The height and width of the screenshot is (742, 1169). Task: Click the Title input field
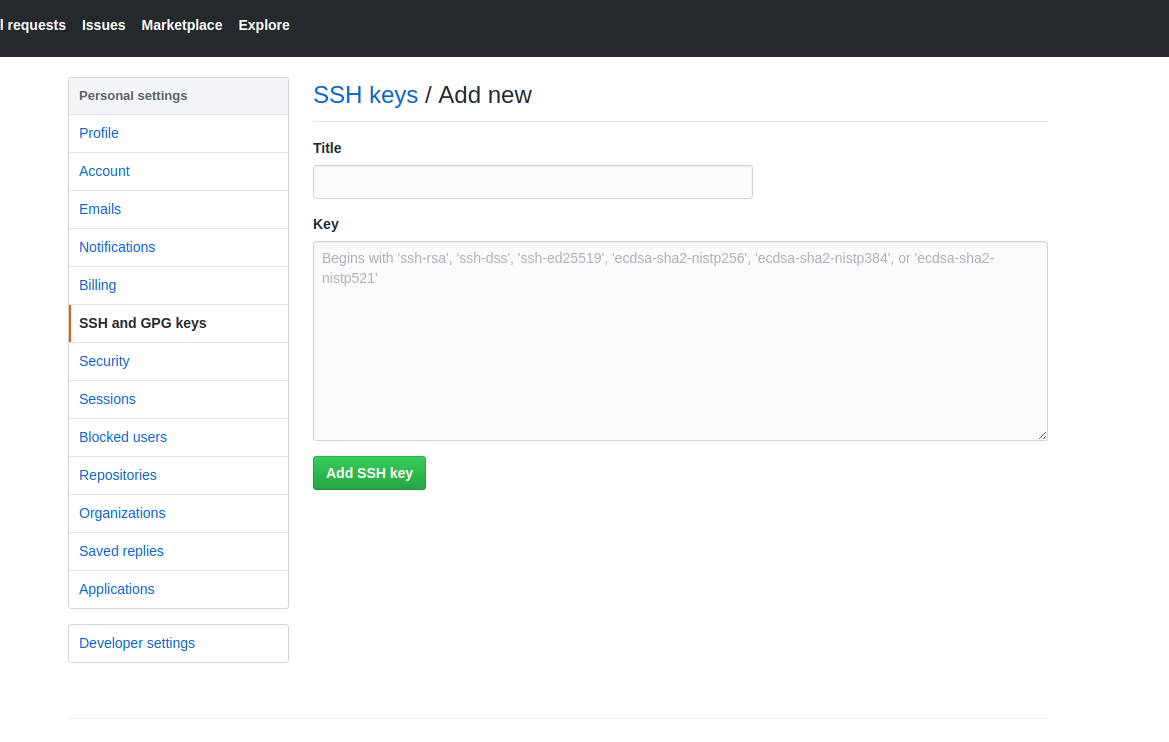point(532,182)
